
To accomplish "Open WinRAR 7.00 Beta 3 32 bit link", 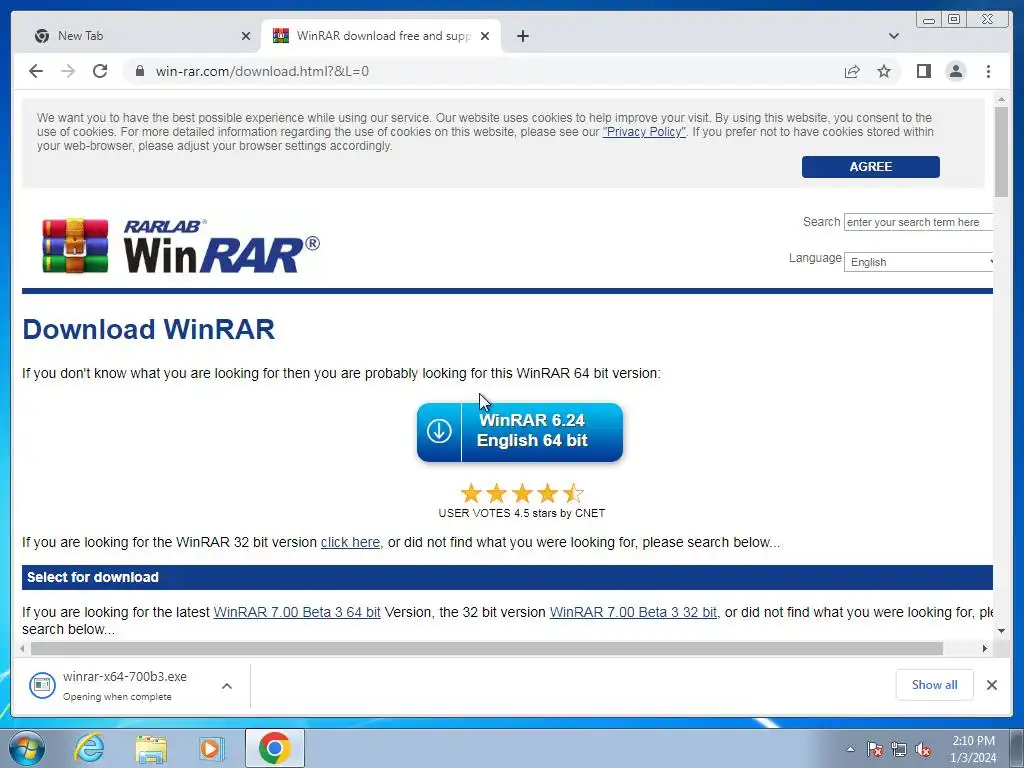I will tap(633, 612).
